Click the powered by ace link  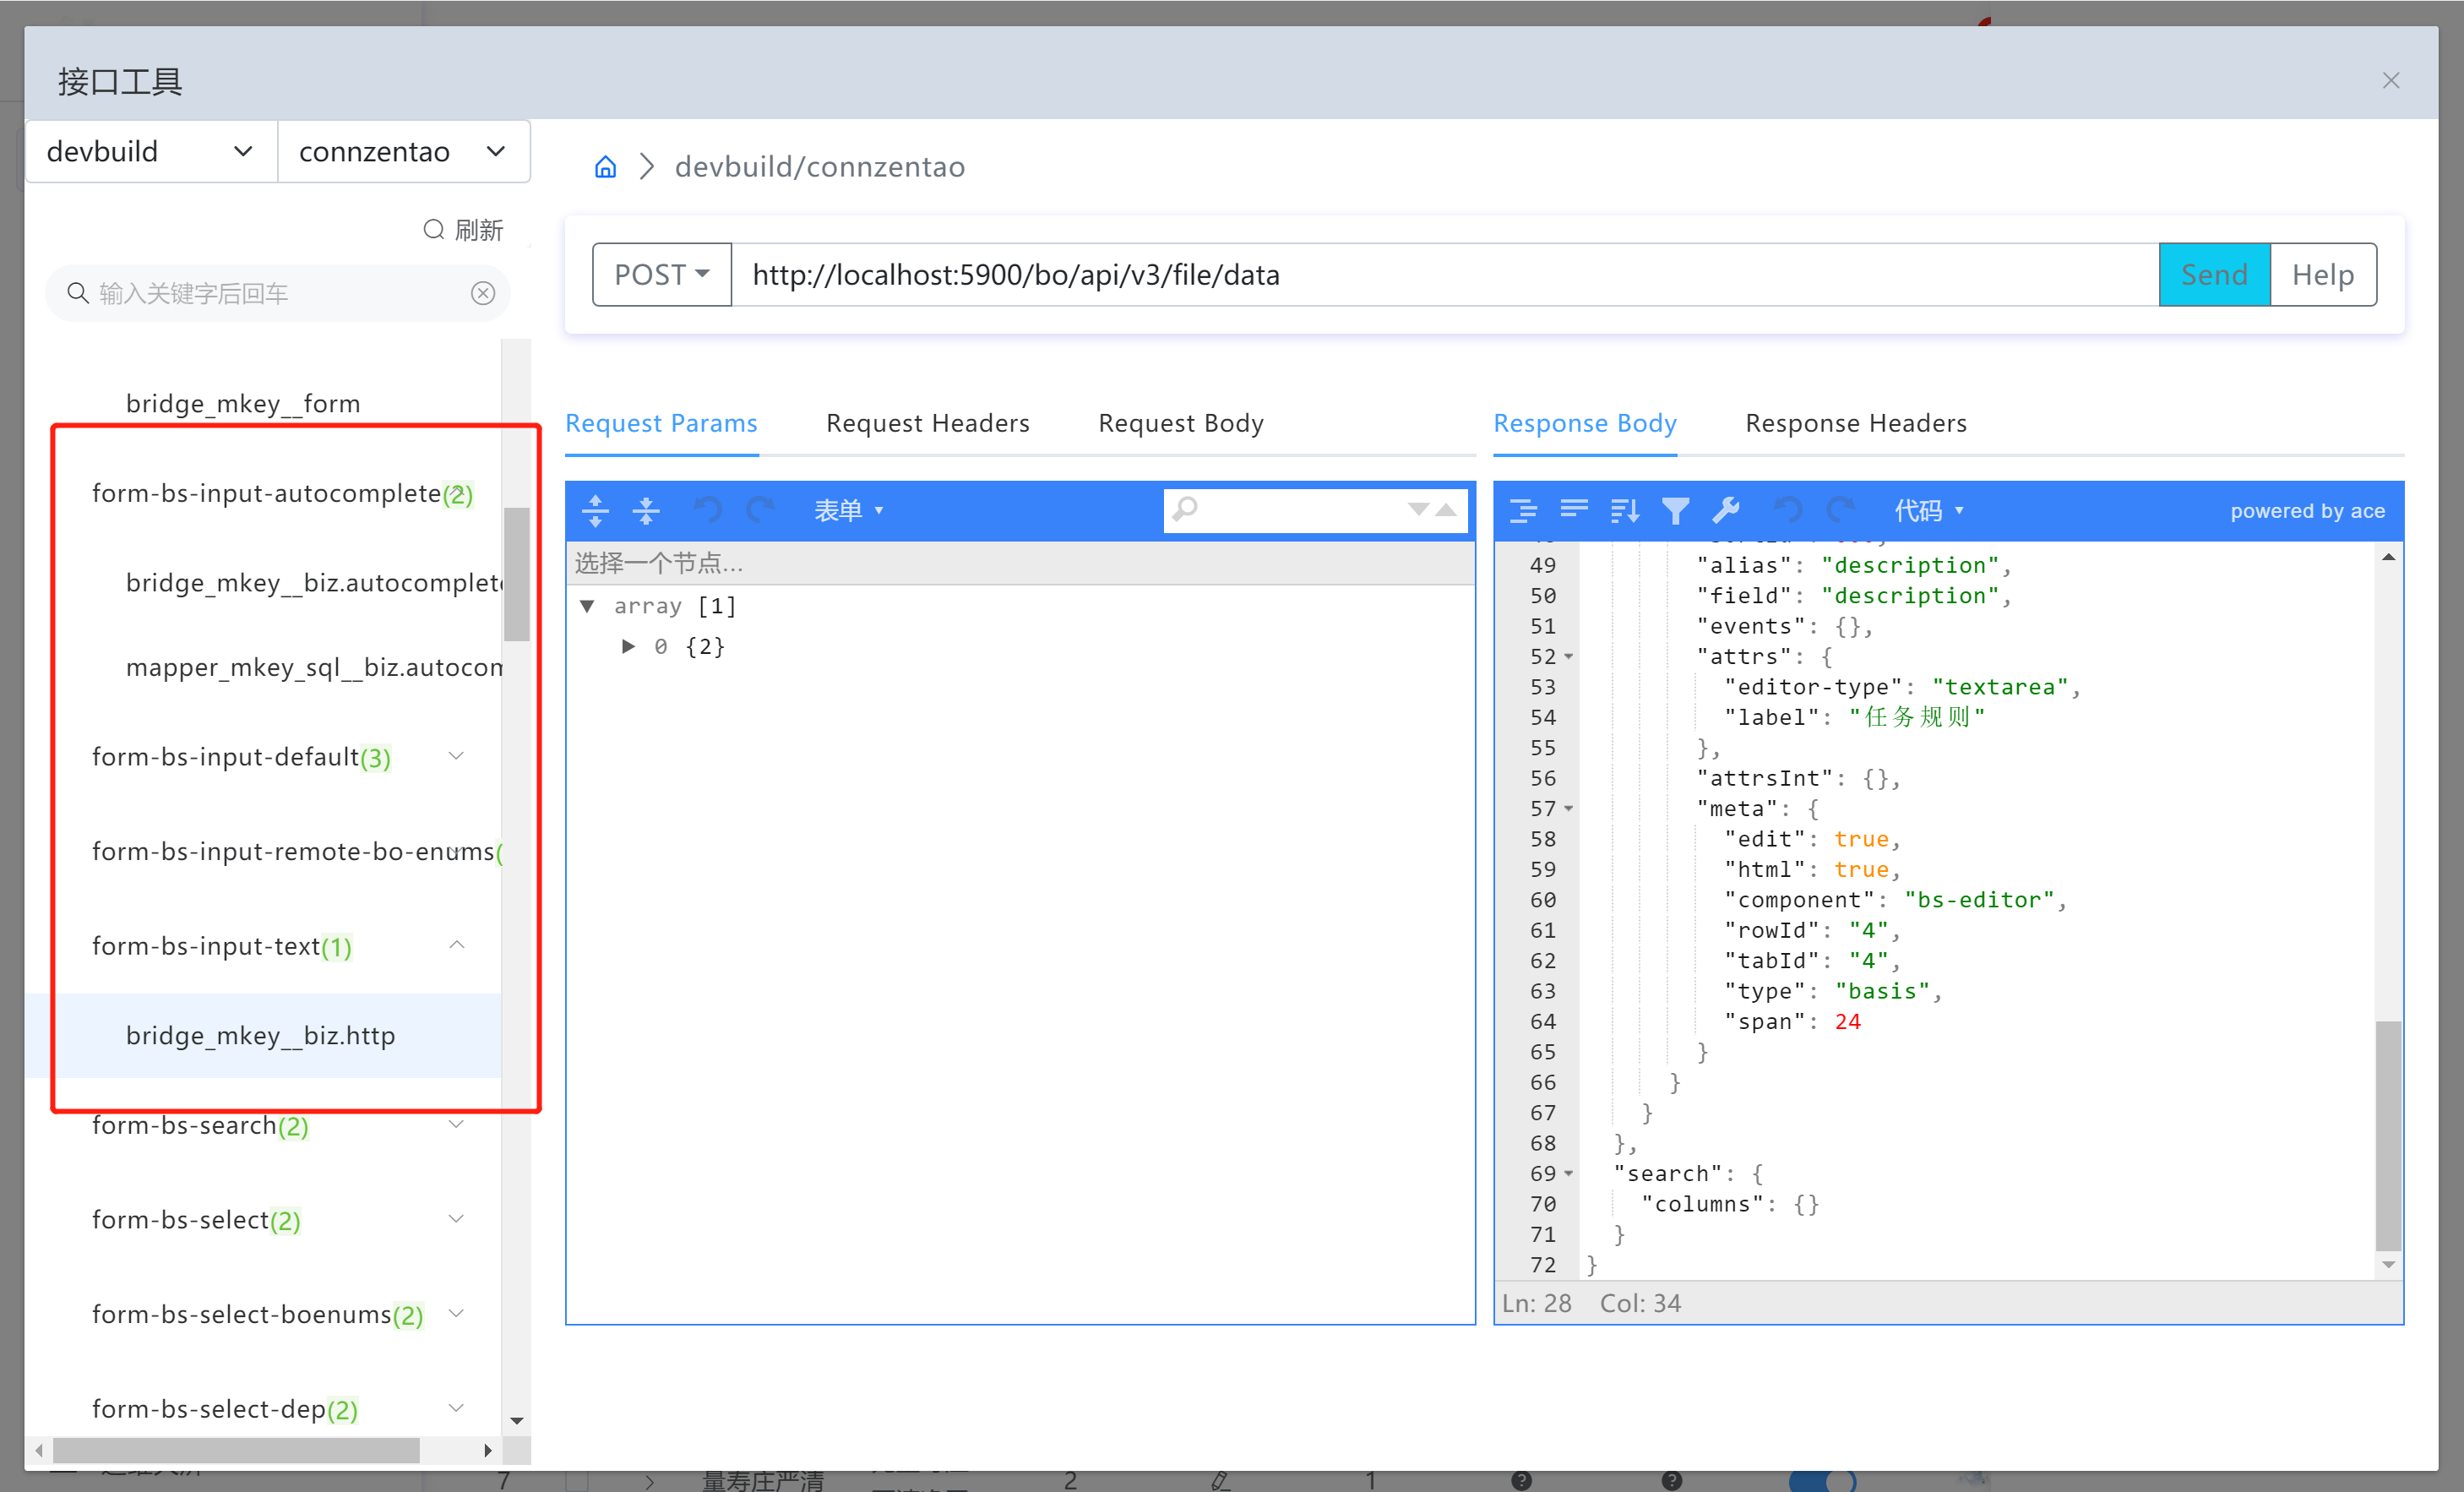(2307, 511)
